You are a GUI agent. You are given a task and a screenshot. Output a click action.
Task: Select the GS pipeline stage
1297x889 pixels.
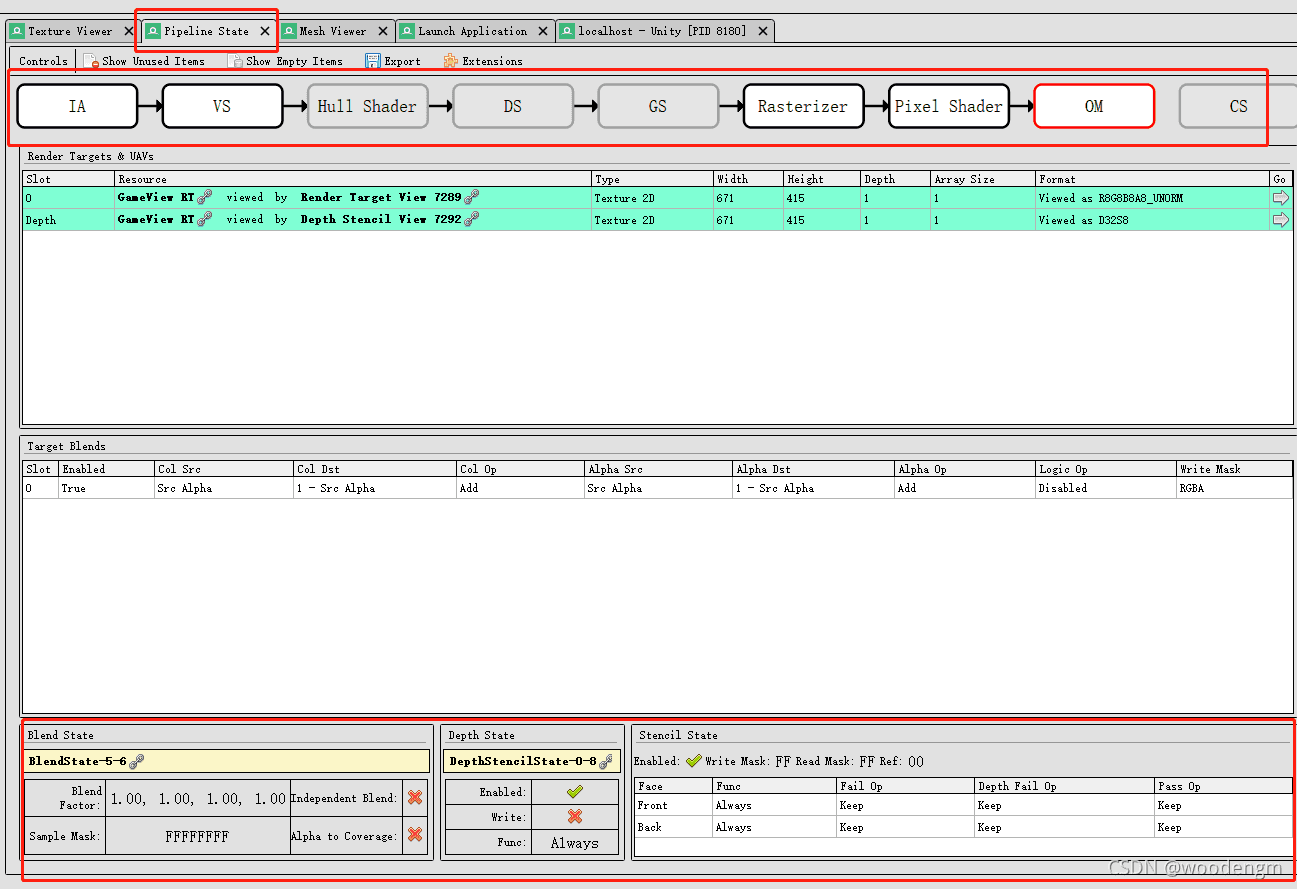point(658,106)
